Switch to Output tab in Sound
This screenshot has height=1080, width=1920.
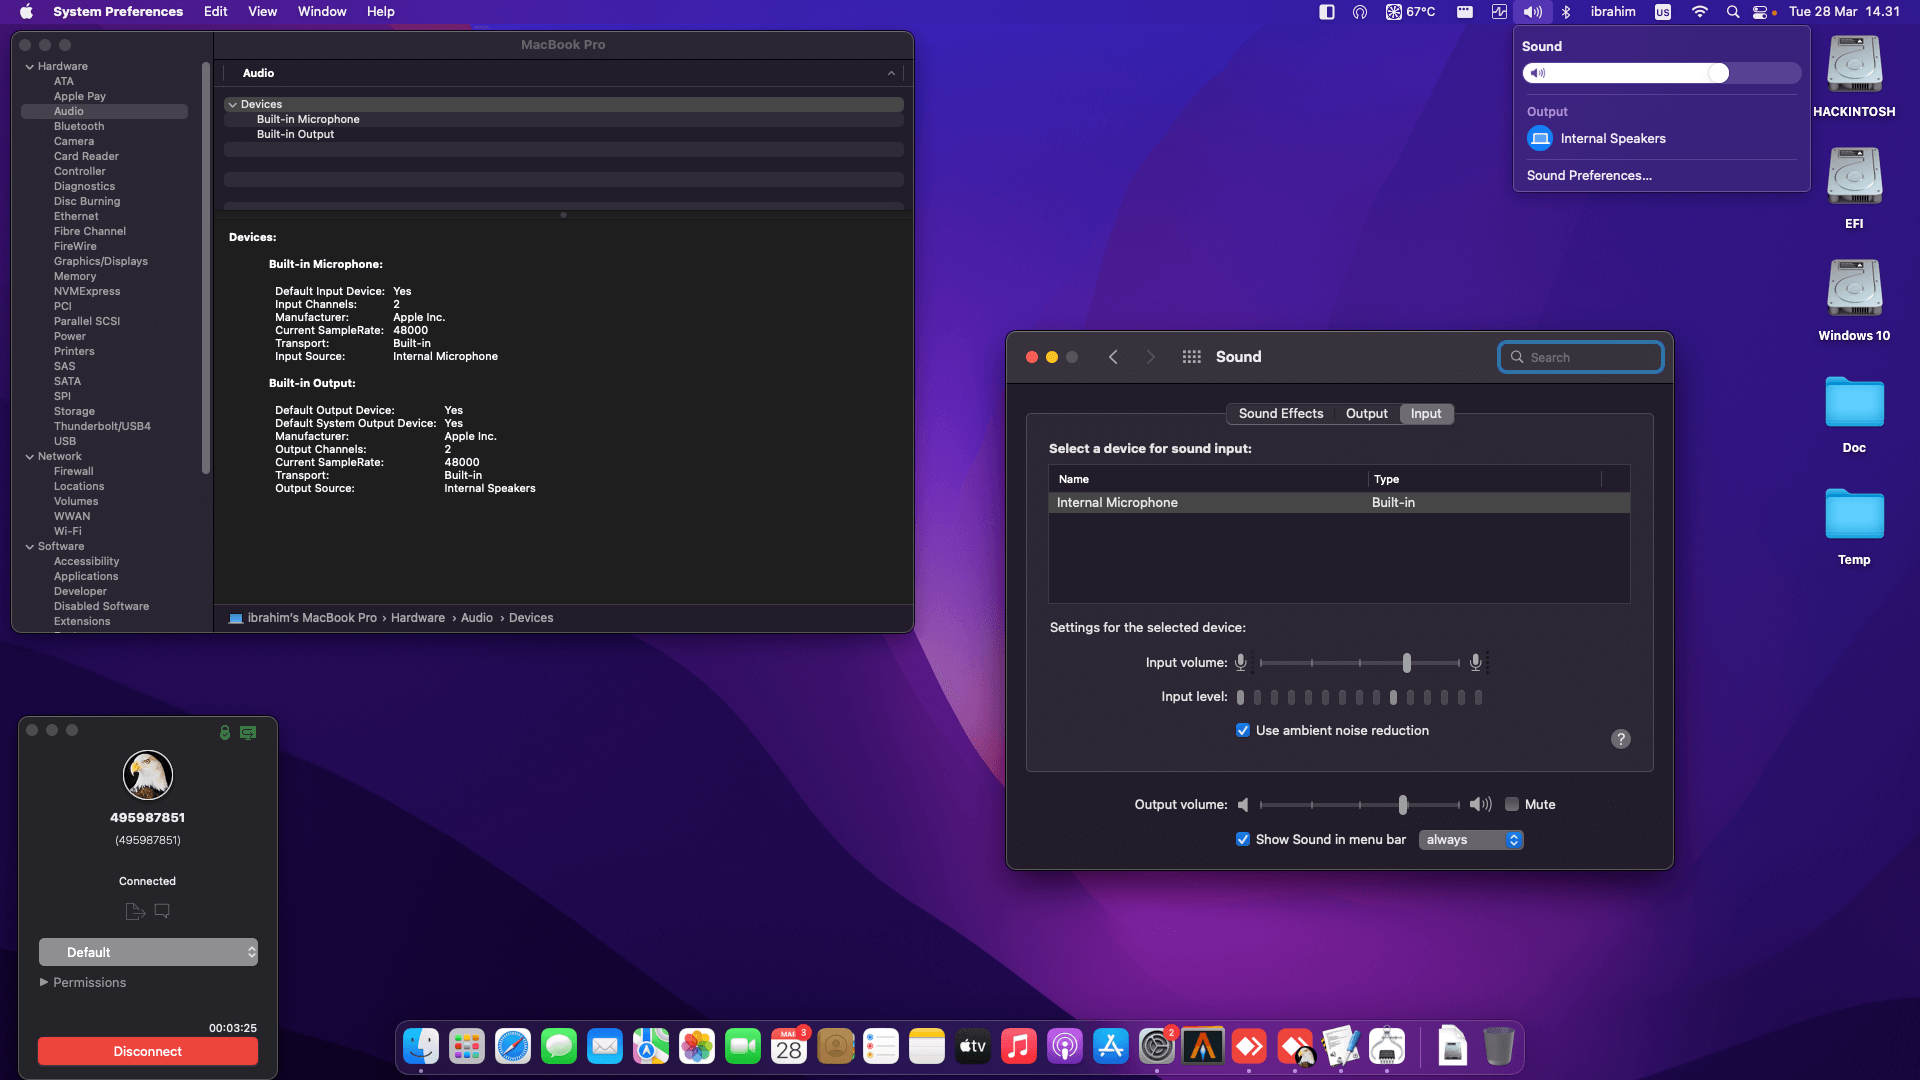1366,414
